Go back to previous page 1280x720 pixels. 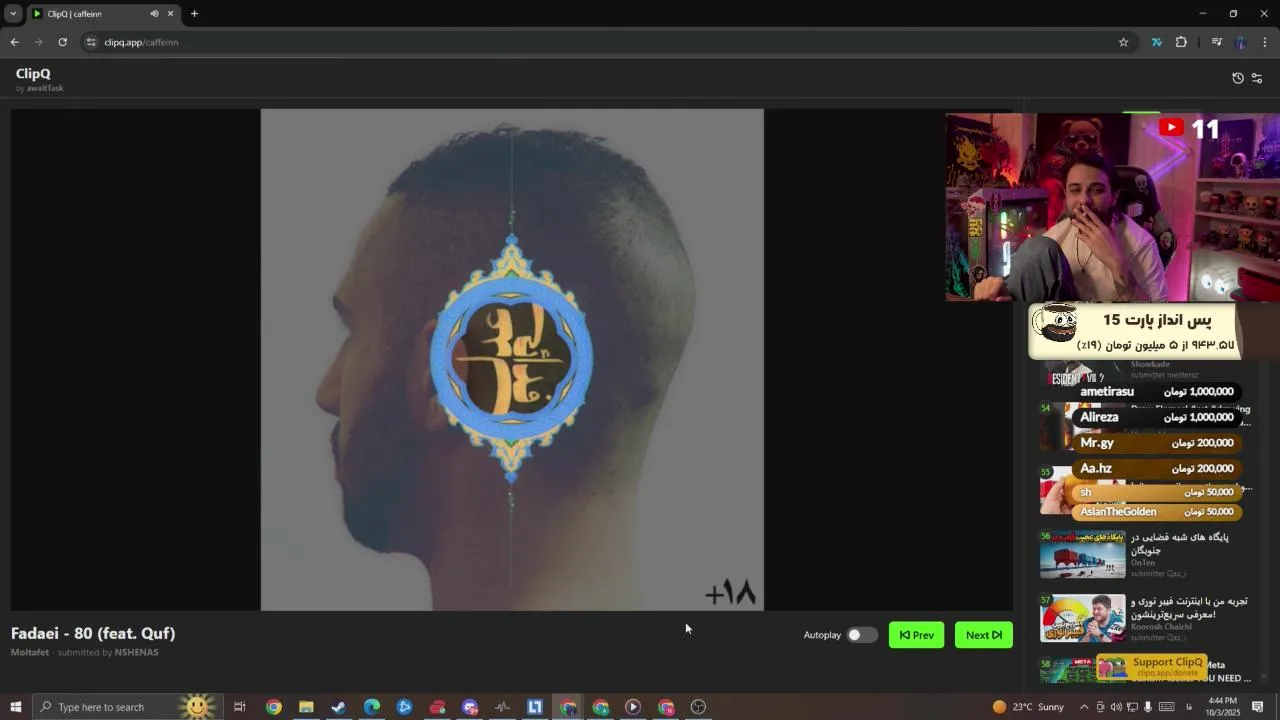(x=14, y=42)
